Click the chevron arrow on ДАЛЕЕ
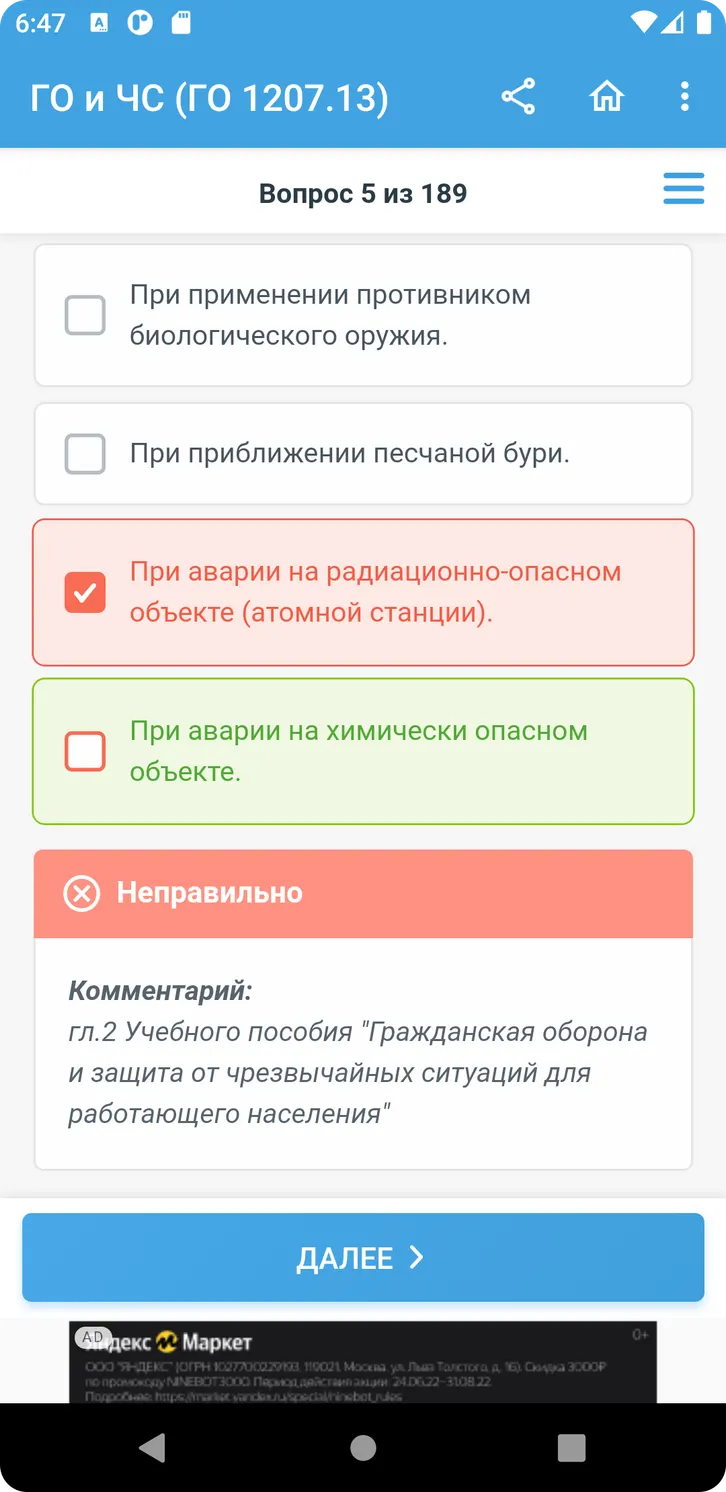 coord(417,1257)
